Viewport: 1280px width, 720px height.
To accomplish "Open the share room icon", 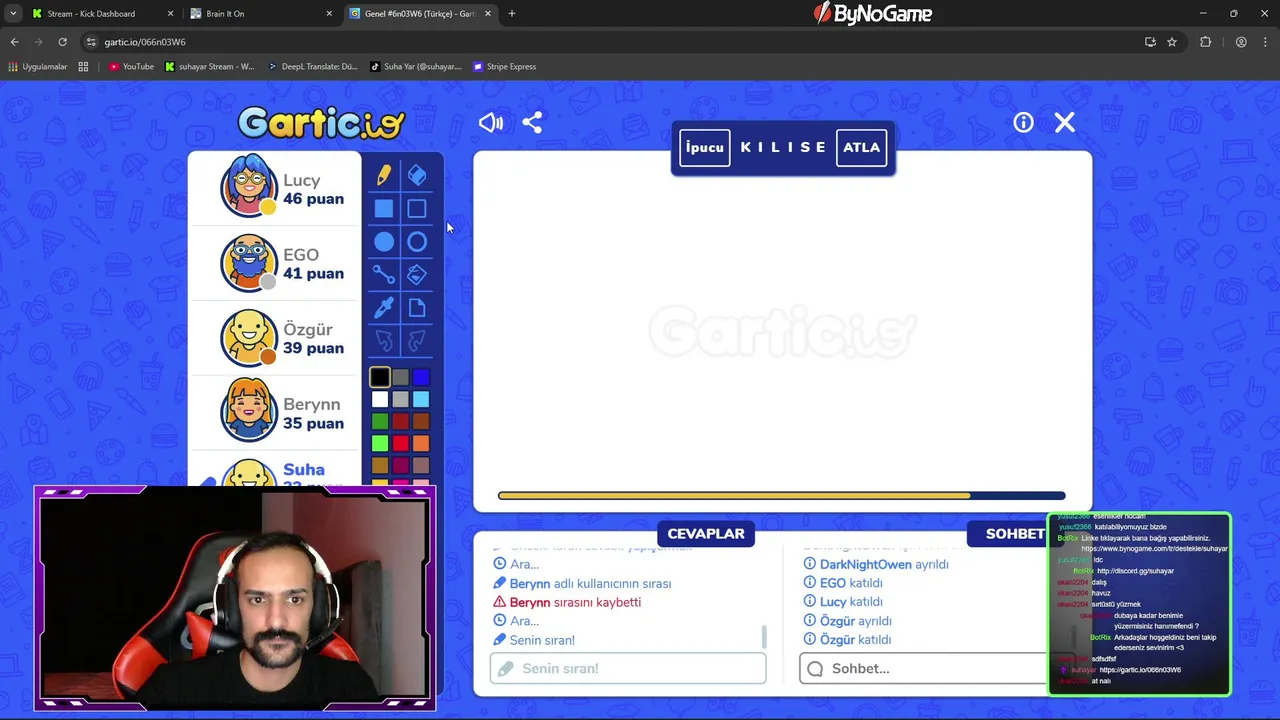I will 532,122.
